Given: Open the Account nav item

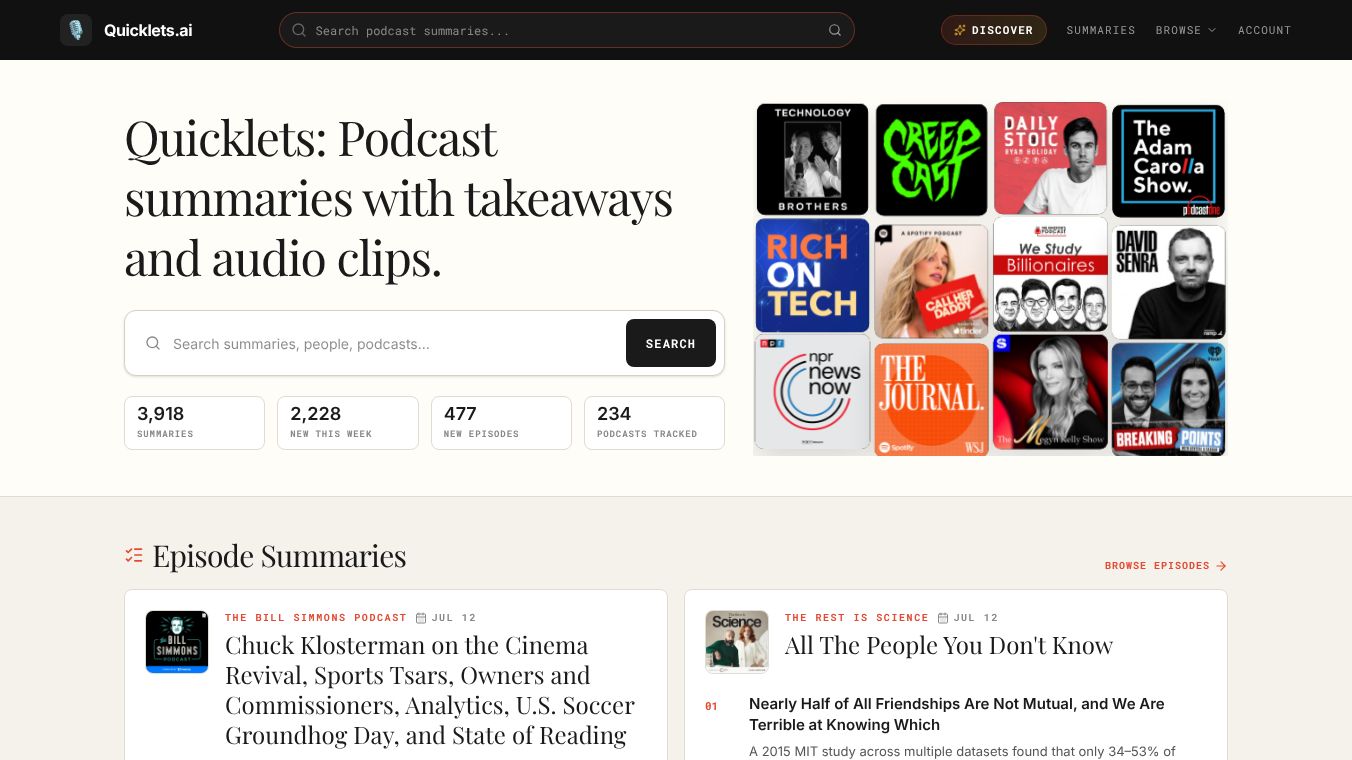Looking at the screenshot, I should click(1264, 30).
